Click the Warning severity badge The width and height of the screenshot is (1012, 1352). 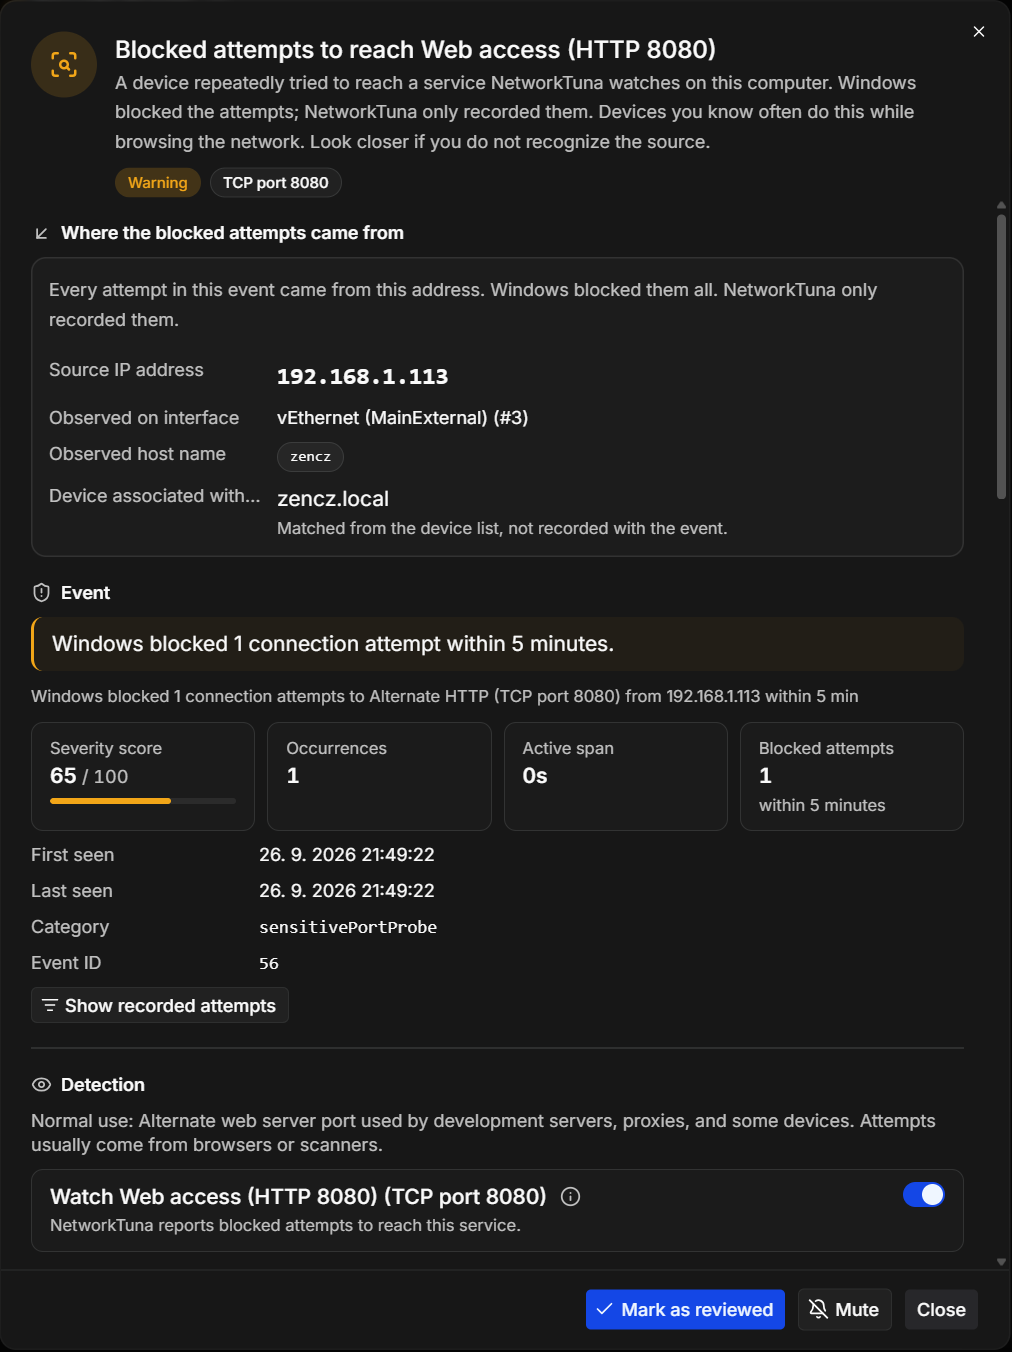158,183
